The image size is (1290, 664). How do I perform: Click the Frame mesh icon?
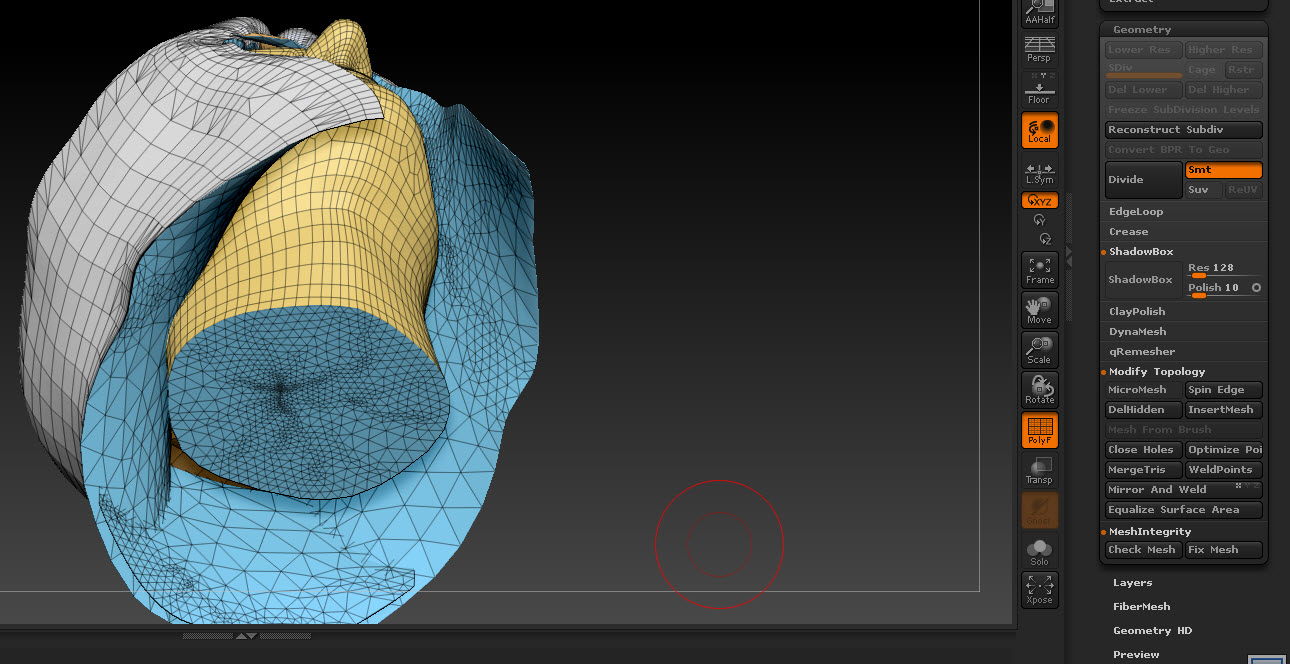[1040, 270]
